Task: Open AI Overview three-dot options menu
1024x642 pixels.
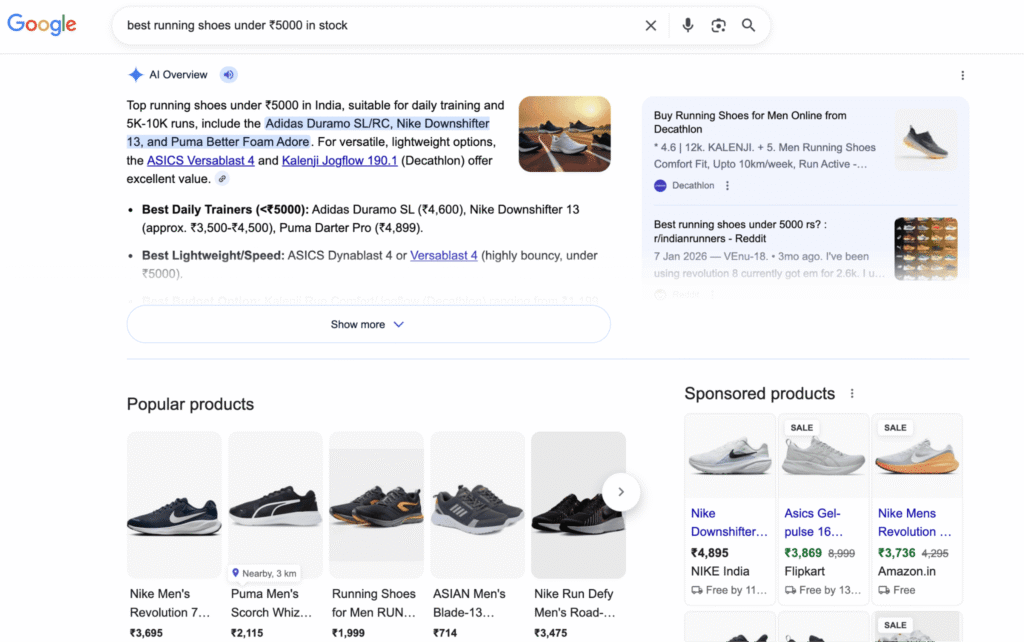Action: (963, 75)
